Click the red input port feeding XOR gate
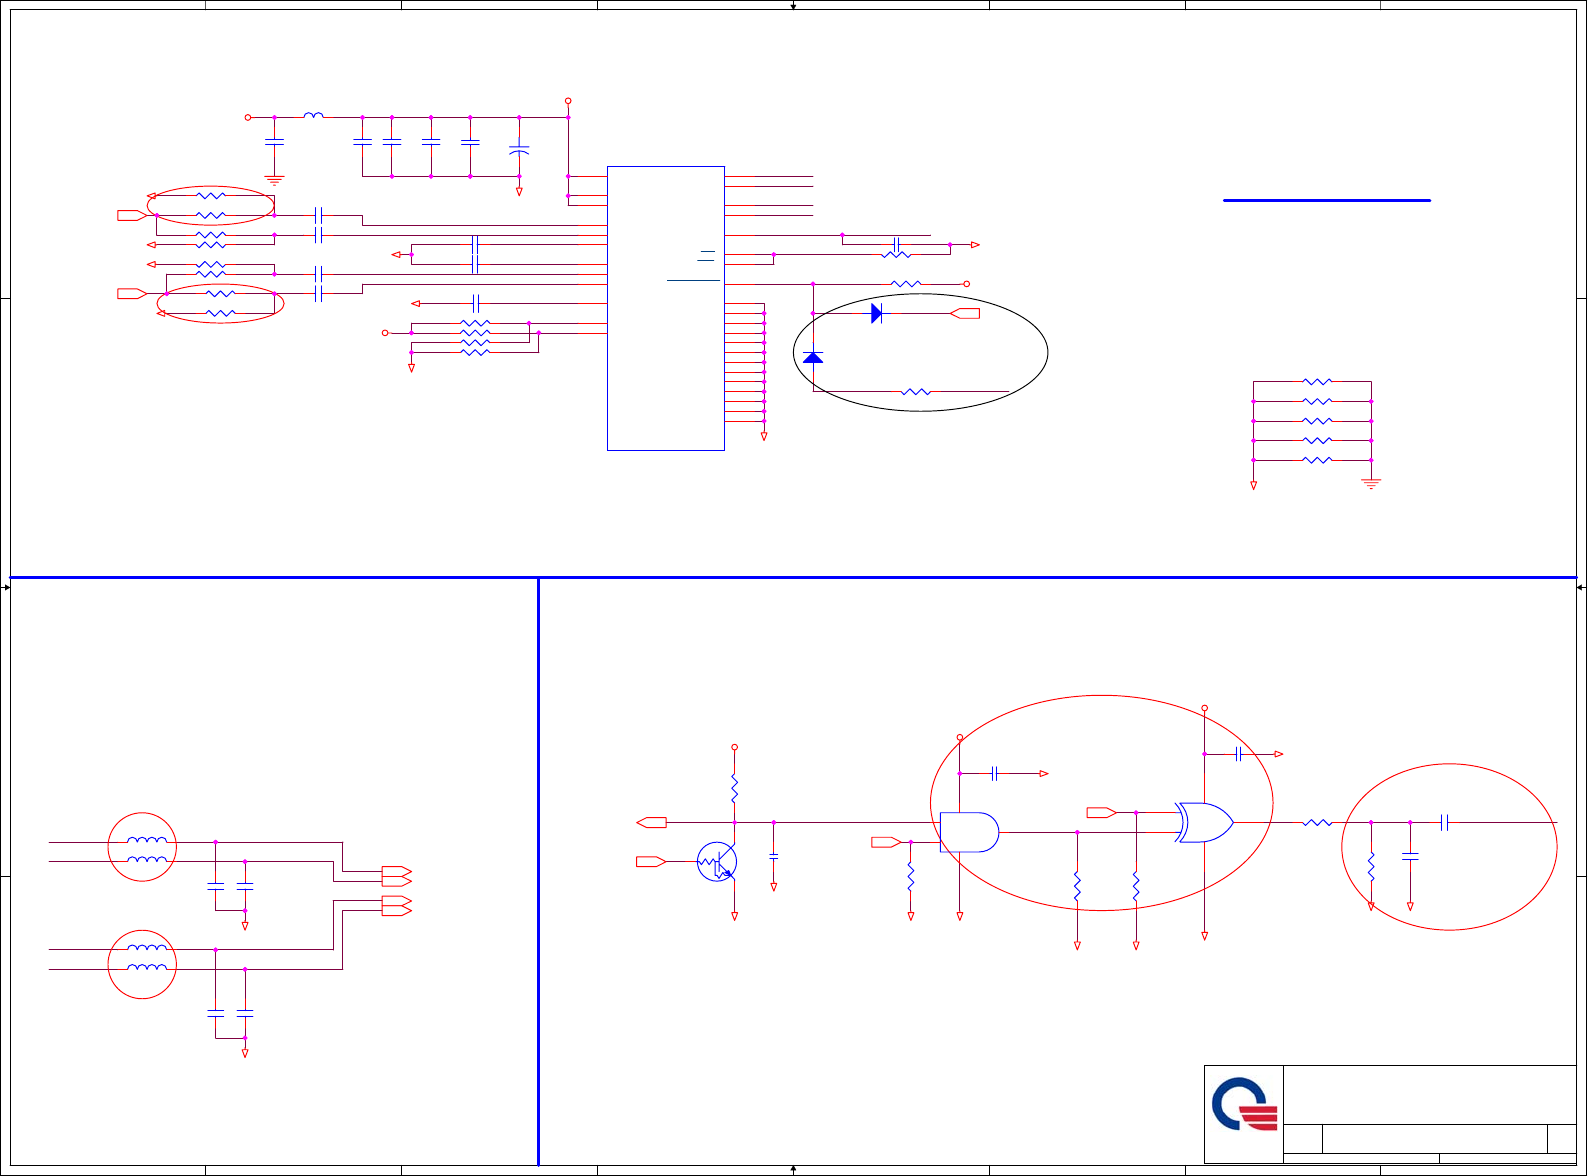 tap(1102, 812)
